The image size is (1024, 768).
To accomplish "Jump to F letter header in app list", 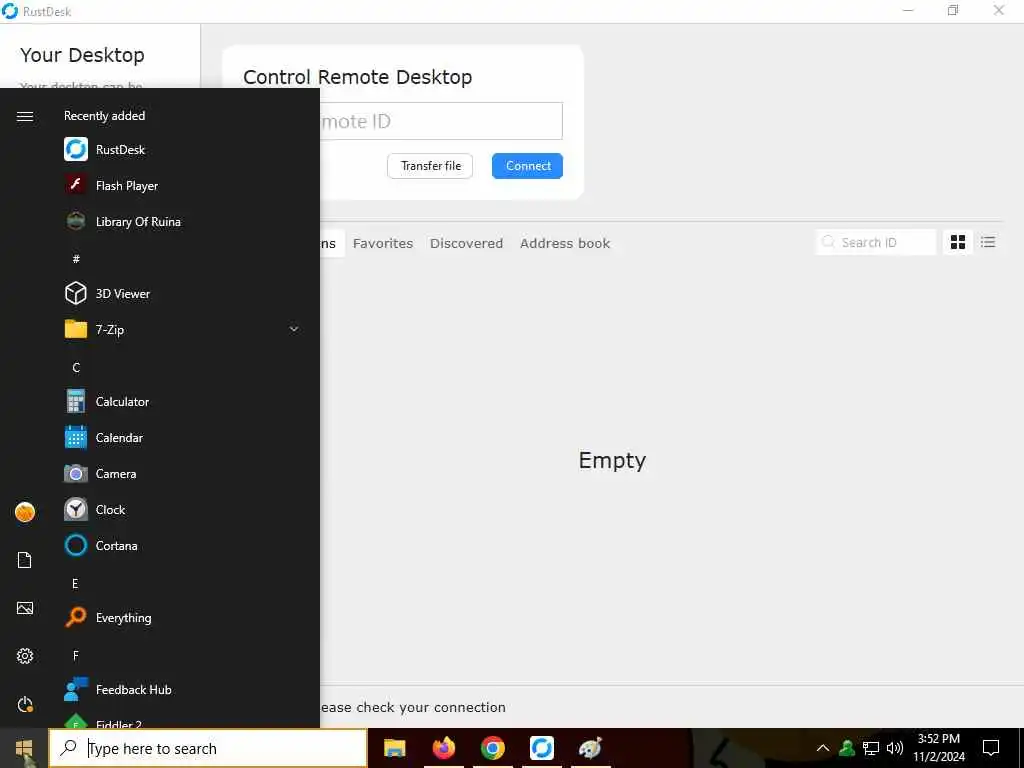I will [x=76, y=655].
